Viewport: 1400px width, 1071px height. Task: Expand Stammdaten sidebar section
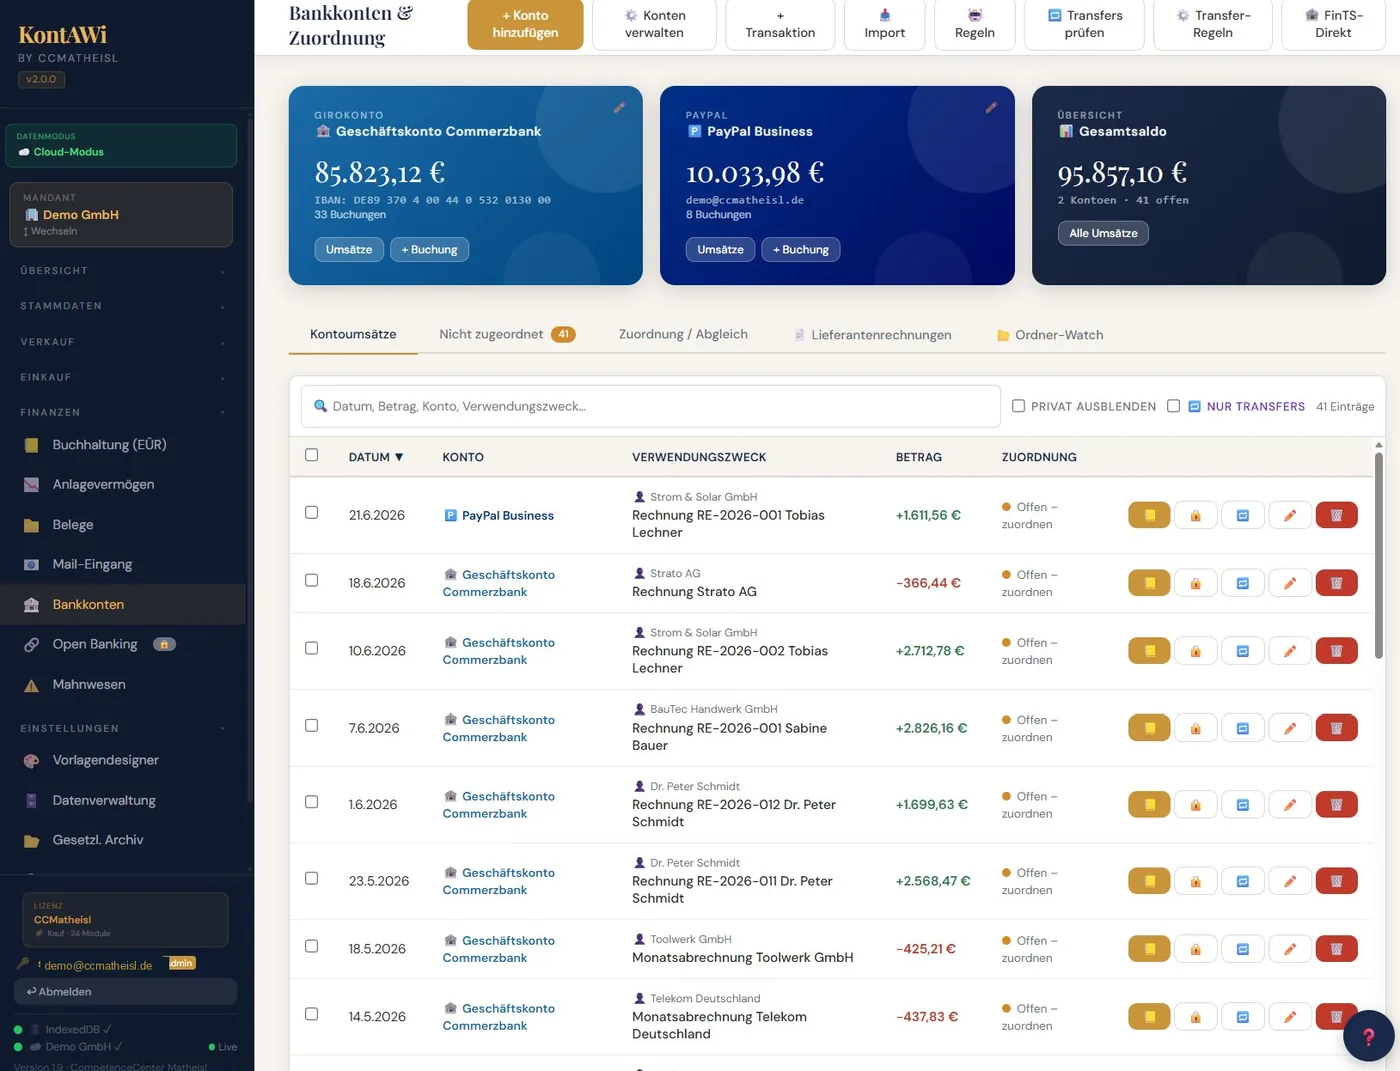pyautogui.click(x=123, y=306)
